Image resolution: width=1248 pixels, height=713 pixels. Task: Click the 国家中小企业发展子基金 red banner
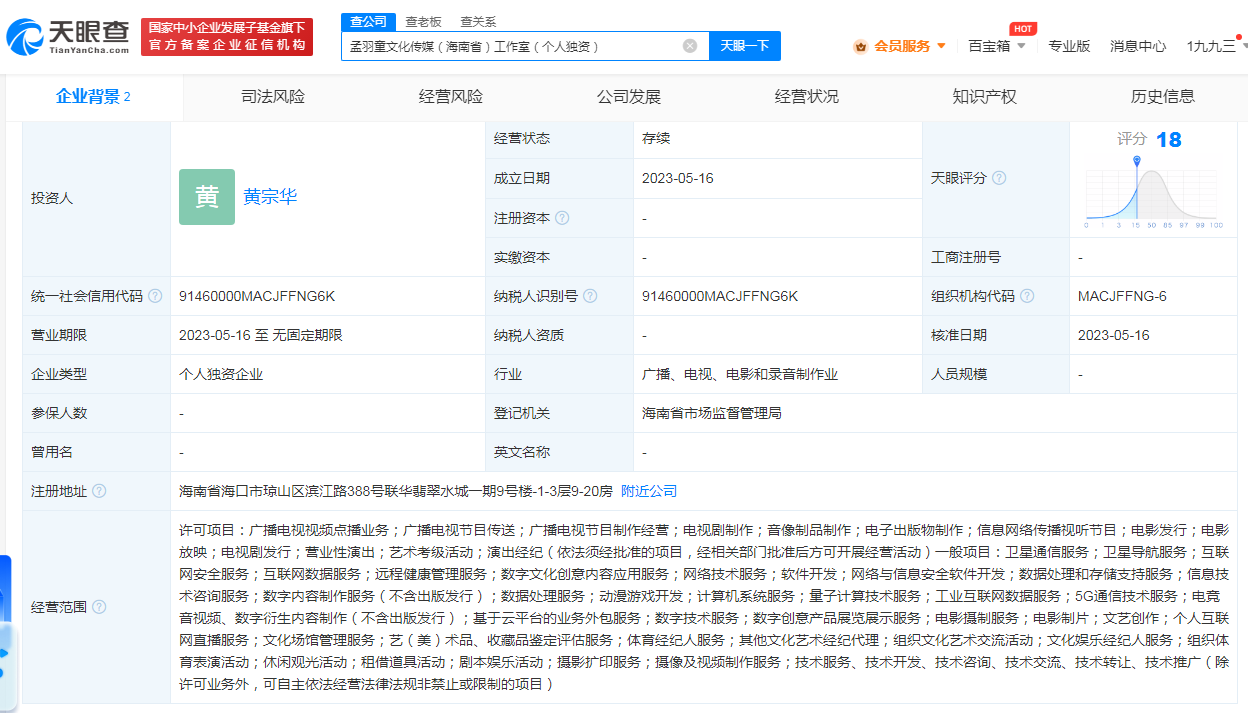227,37
